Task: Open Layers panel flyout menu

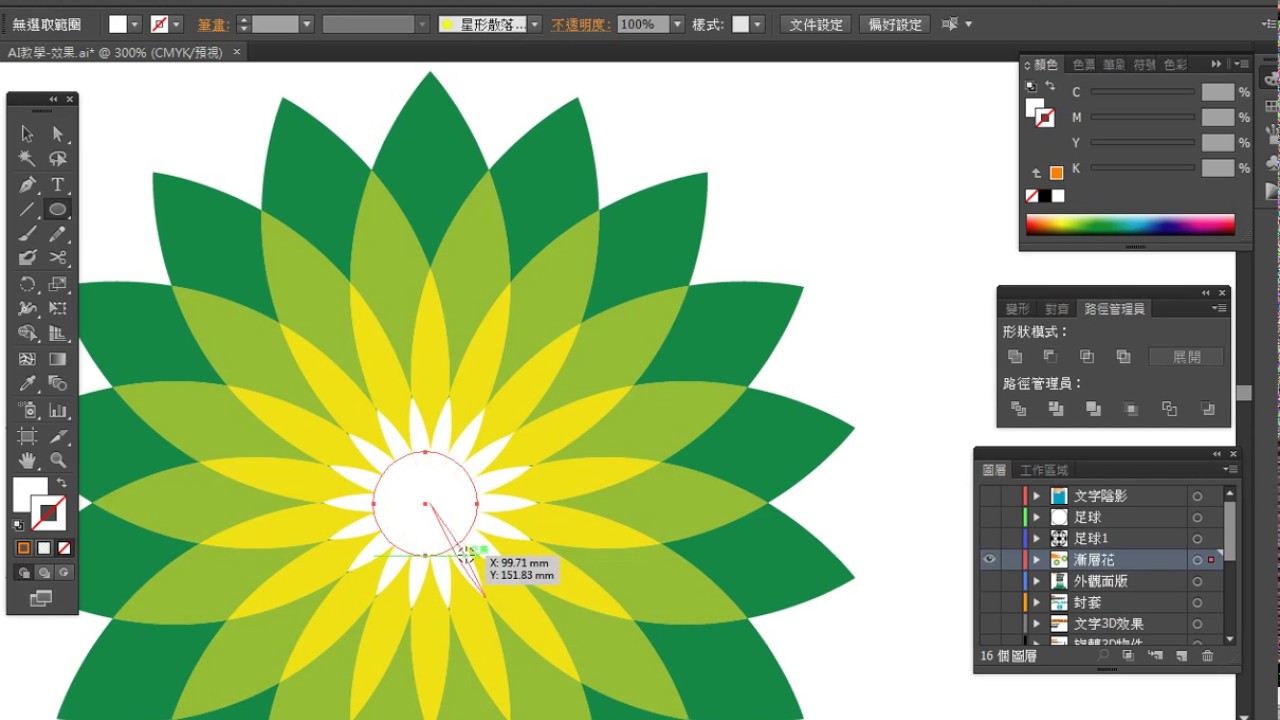Action: tap(1230, 470)
